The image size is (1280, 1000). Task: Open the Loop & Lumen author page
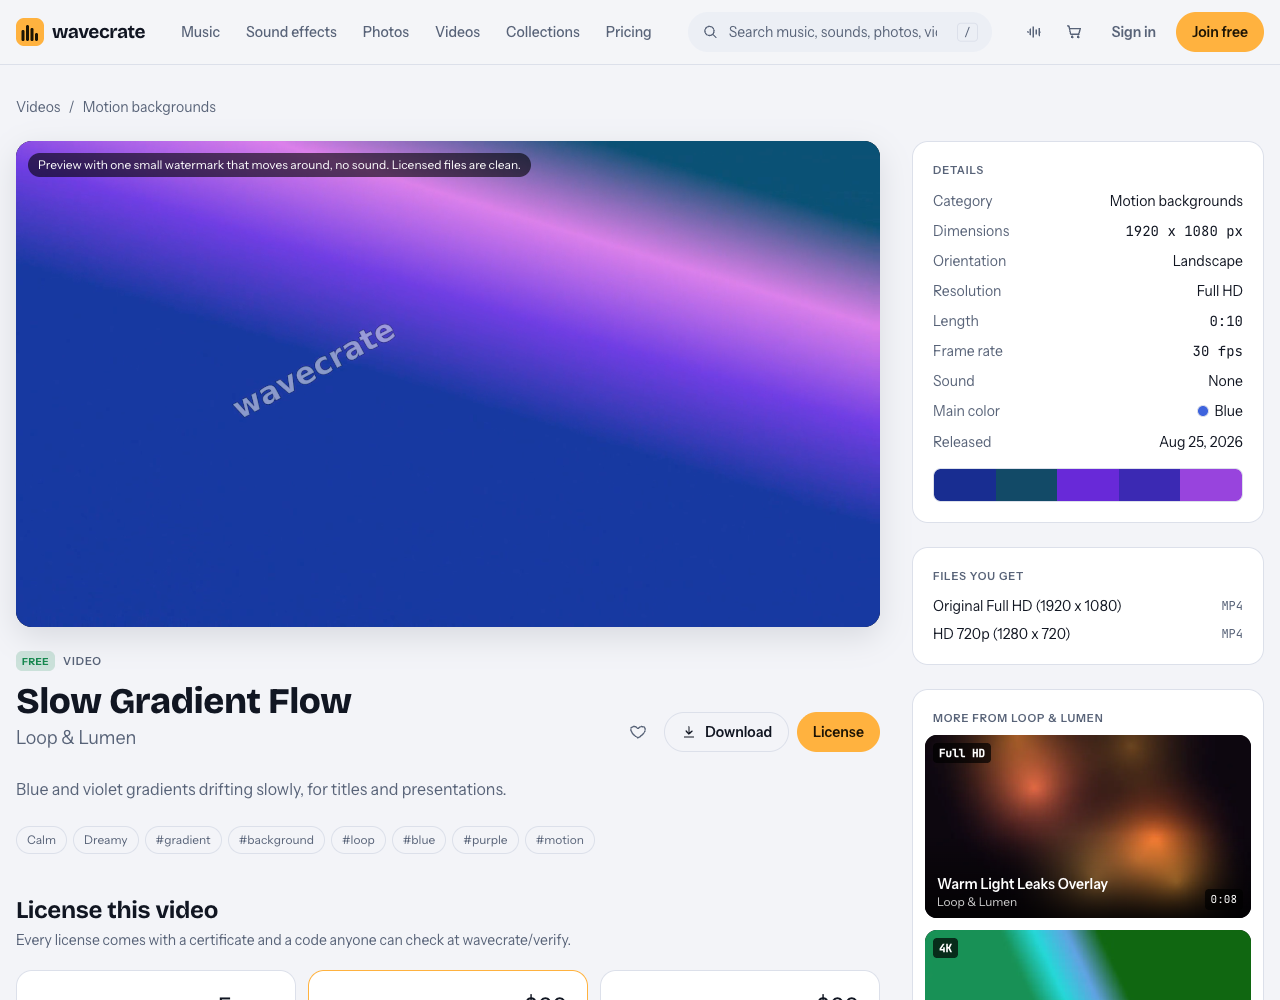click(x=76, y=738)
